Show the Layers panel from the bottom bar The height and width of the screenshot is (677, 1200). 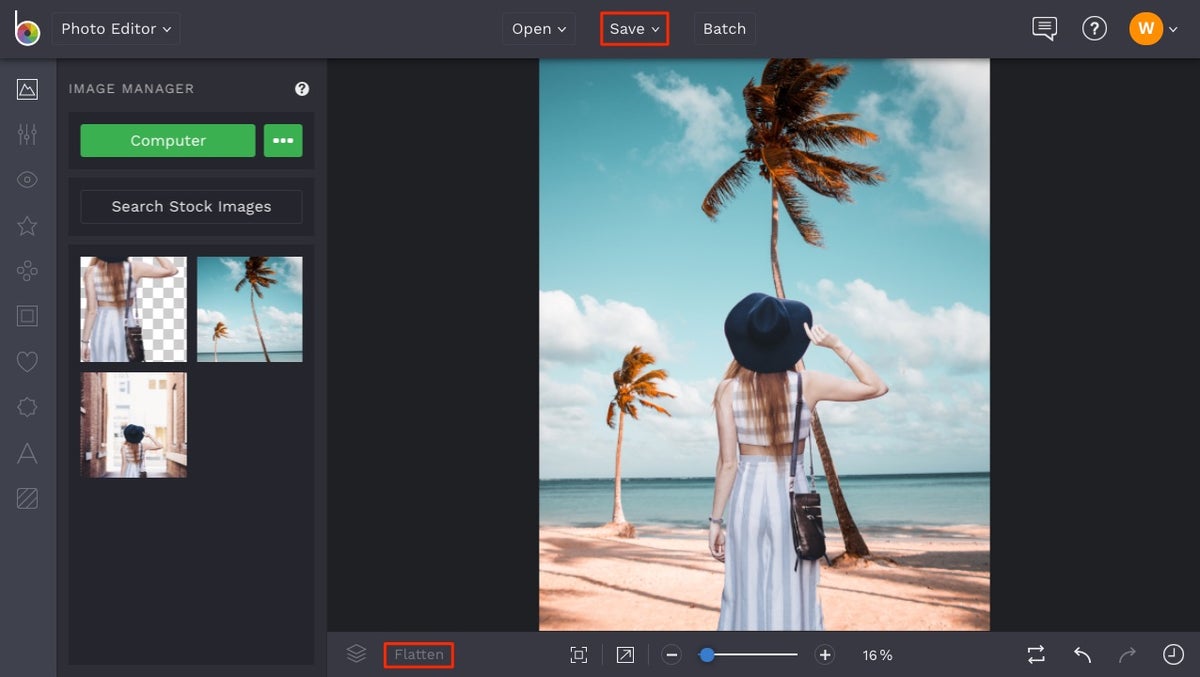[356, 654]
